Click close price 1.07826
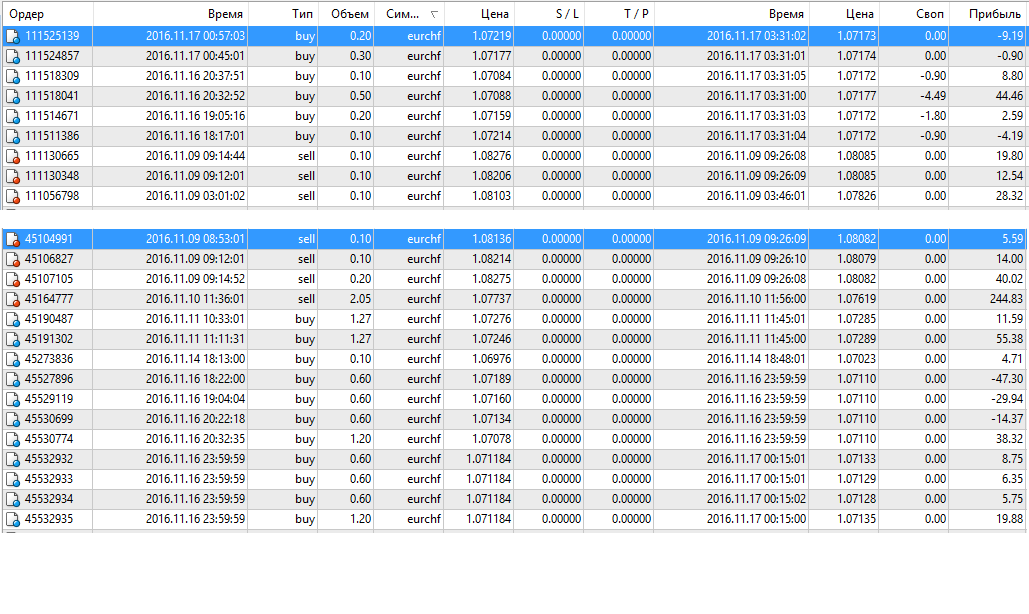Viewport: 1029px width, 614px height. tap(856, 196)
